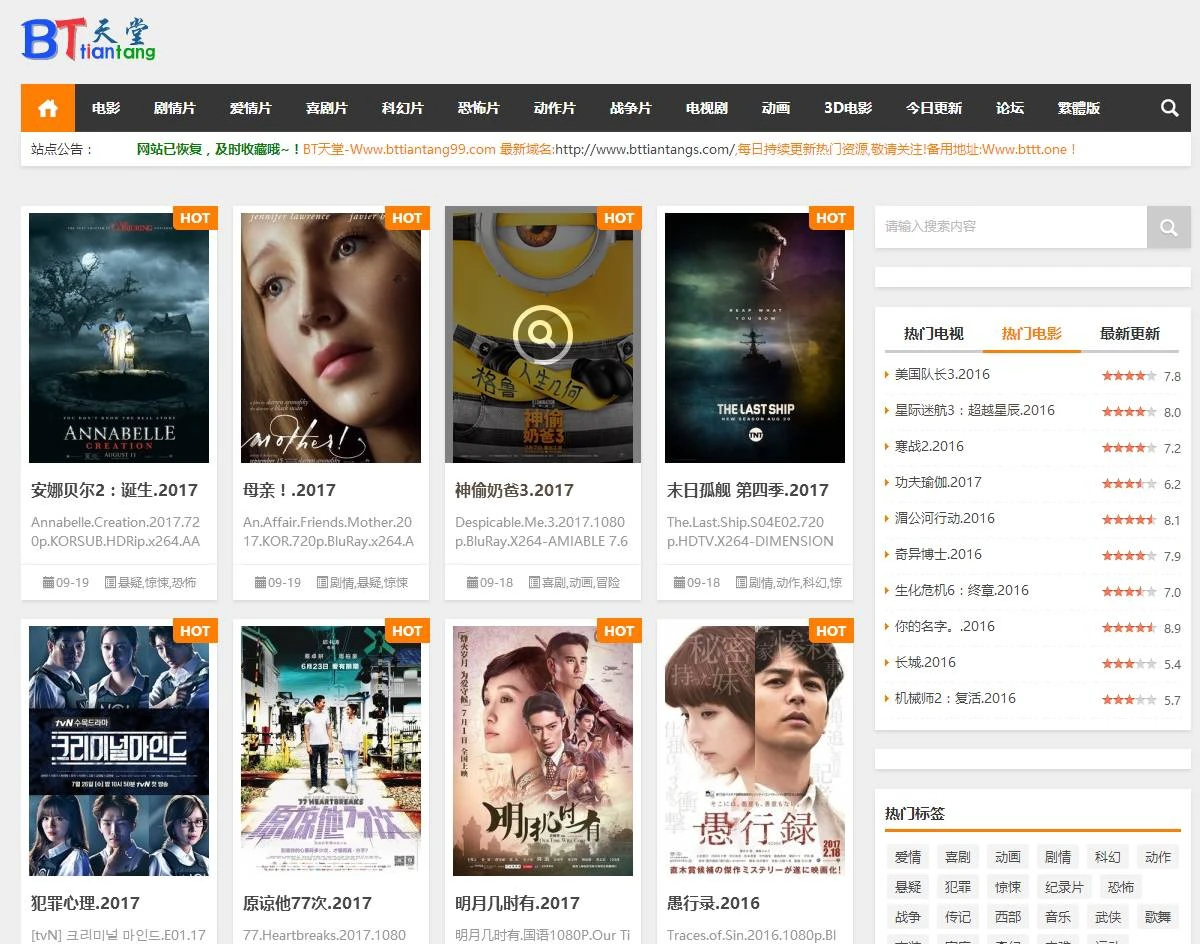Open 明月几时有 poster thumbnail

tap(543, 751)
